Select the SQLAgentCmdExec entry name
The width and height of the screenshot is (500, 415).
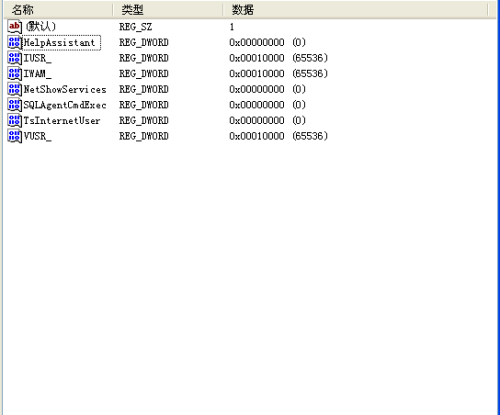(x=65, y=105)
